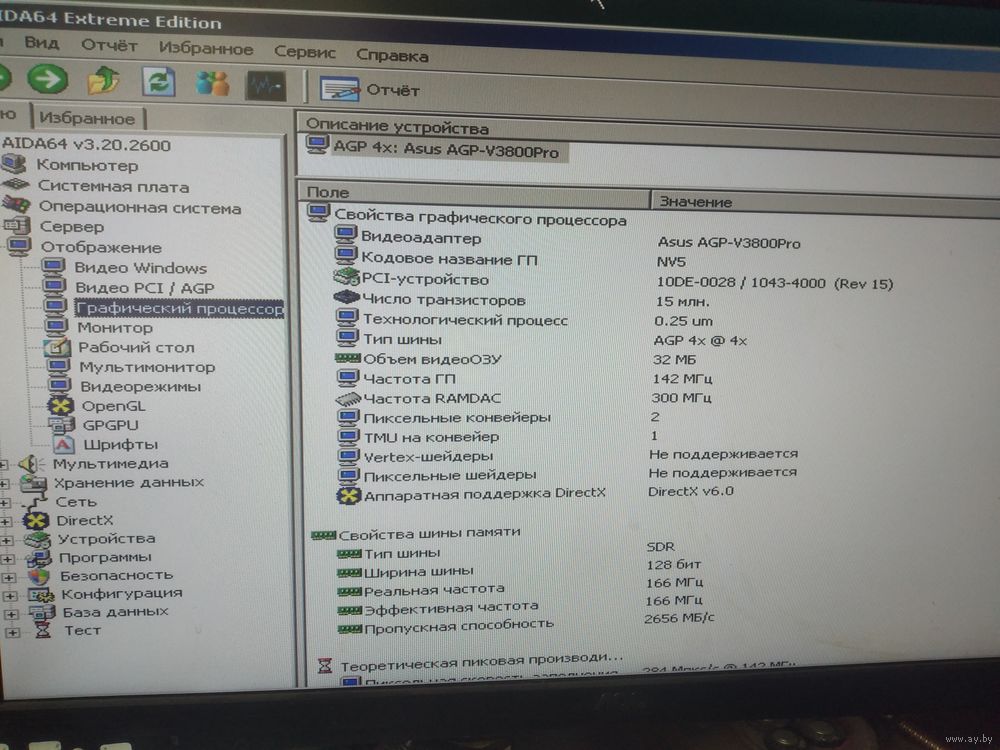
Task: Click the Тест hourglass tree icon
Action: tap(43, 631)
